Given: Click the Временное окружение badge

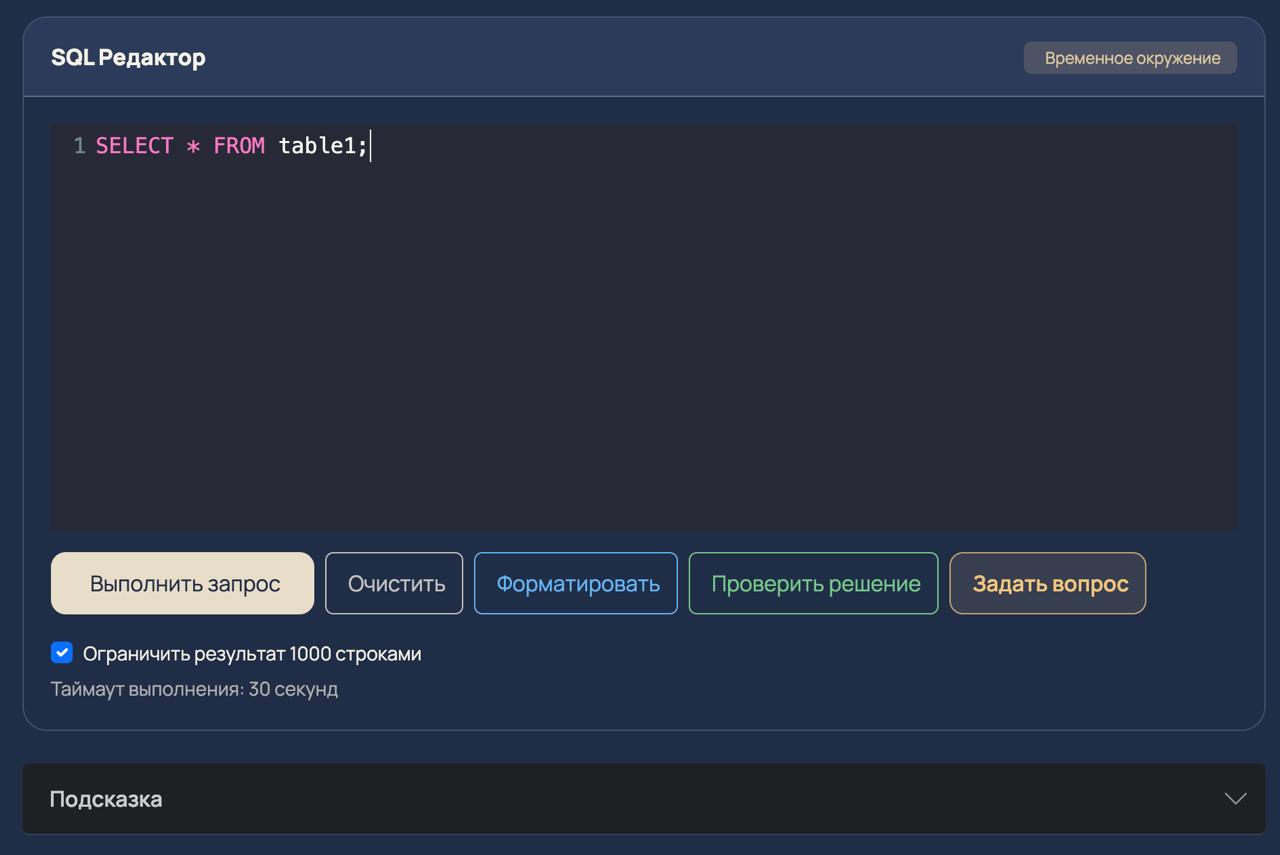Looking at the screenshot, I should [1130, 58].
